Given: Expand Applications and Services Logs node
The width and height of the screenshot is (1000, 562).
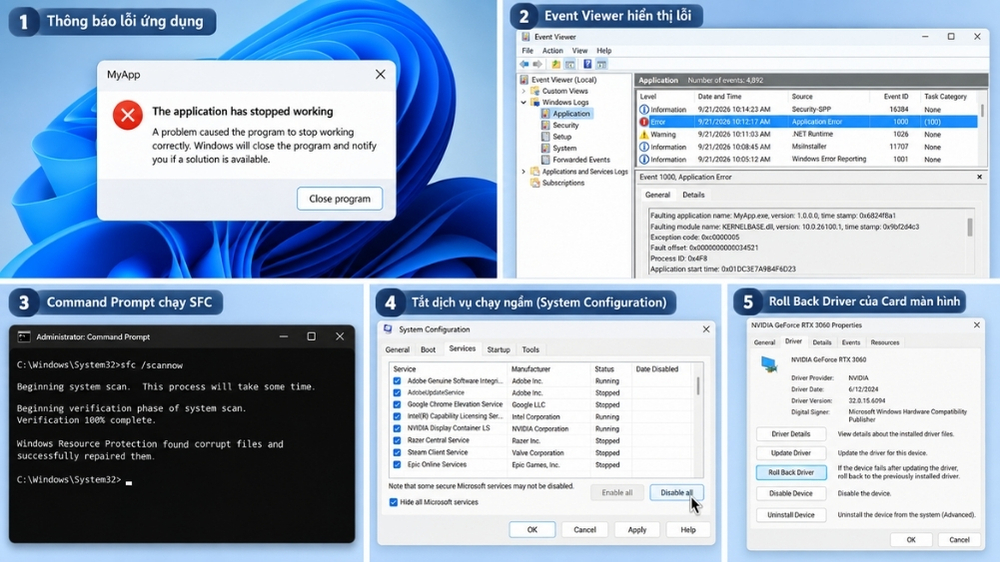Looking at the screenshot, I should 524,172.
